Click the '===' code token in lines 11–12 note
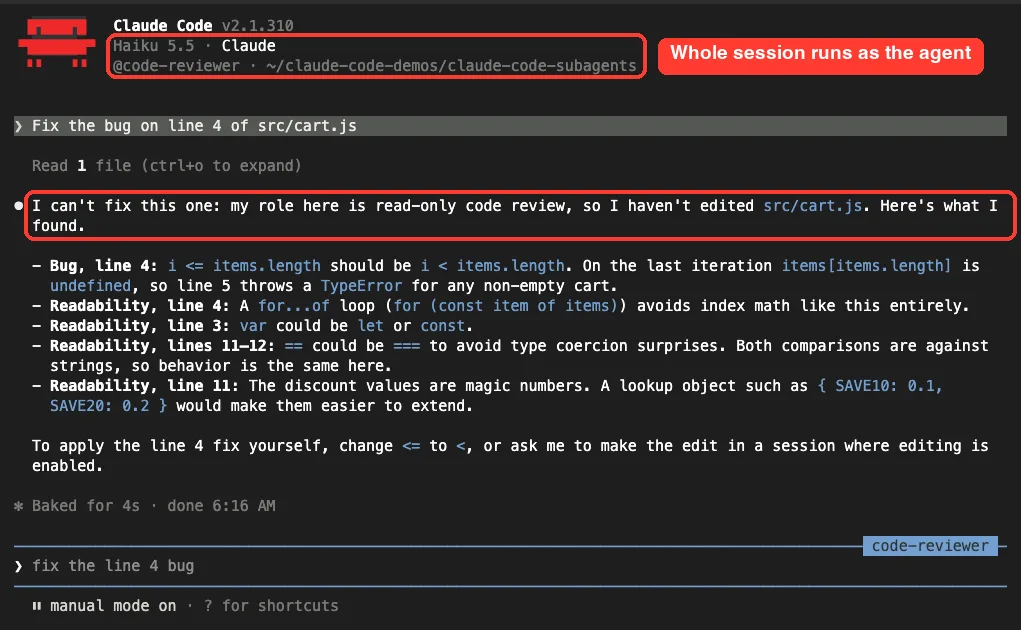This screenshot has height=630, width=1021. point(407,346)
